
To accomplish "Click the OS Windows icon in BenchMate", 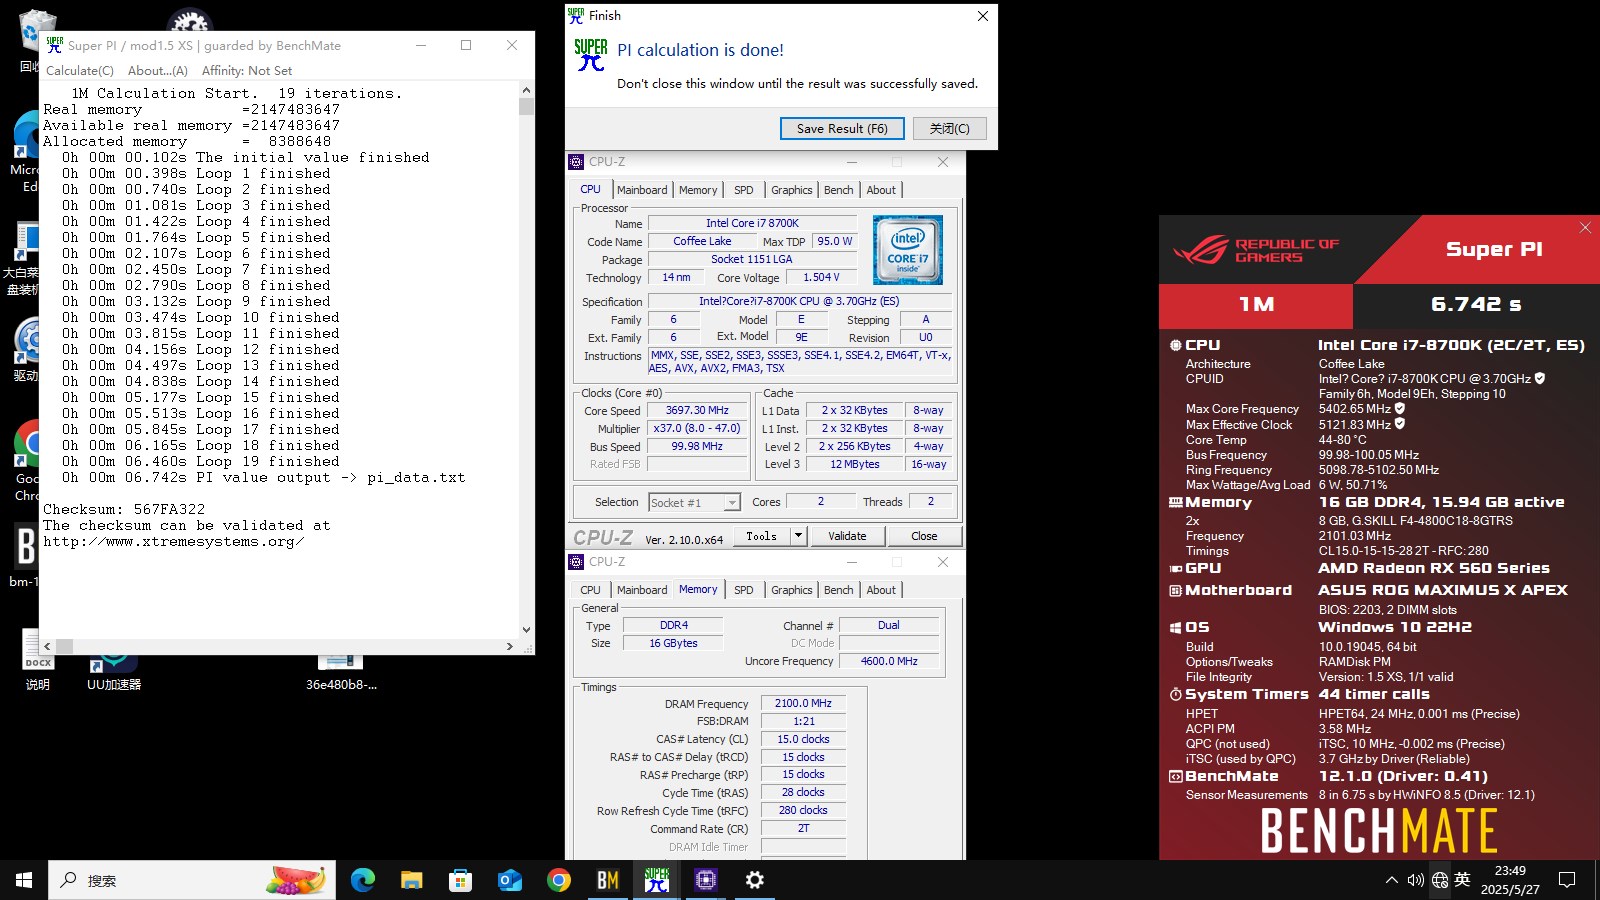I will [1176, 628].
